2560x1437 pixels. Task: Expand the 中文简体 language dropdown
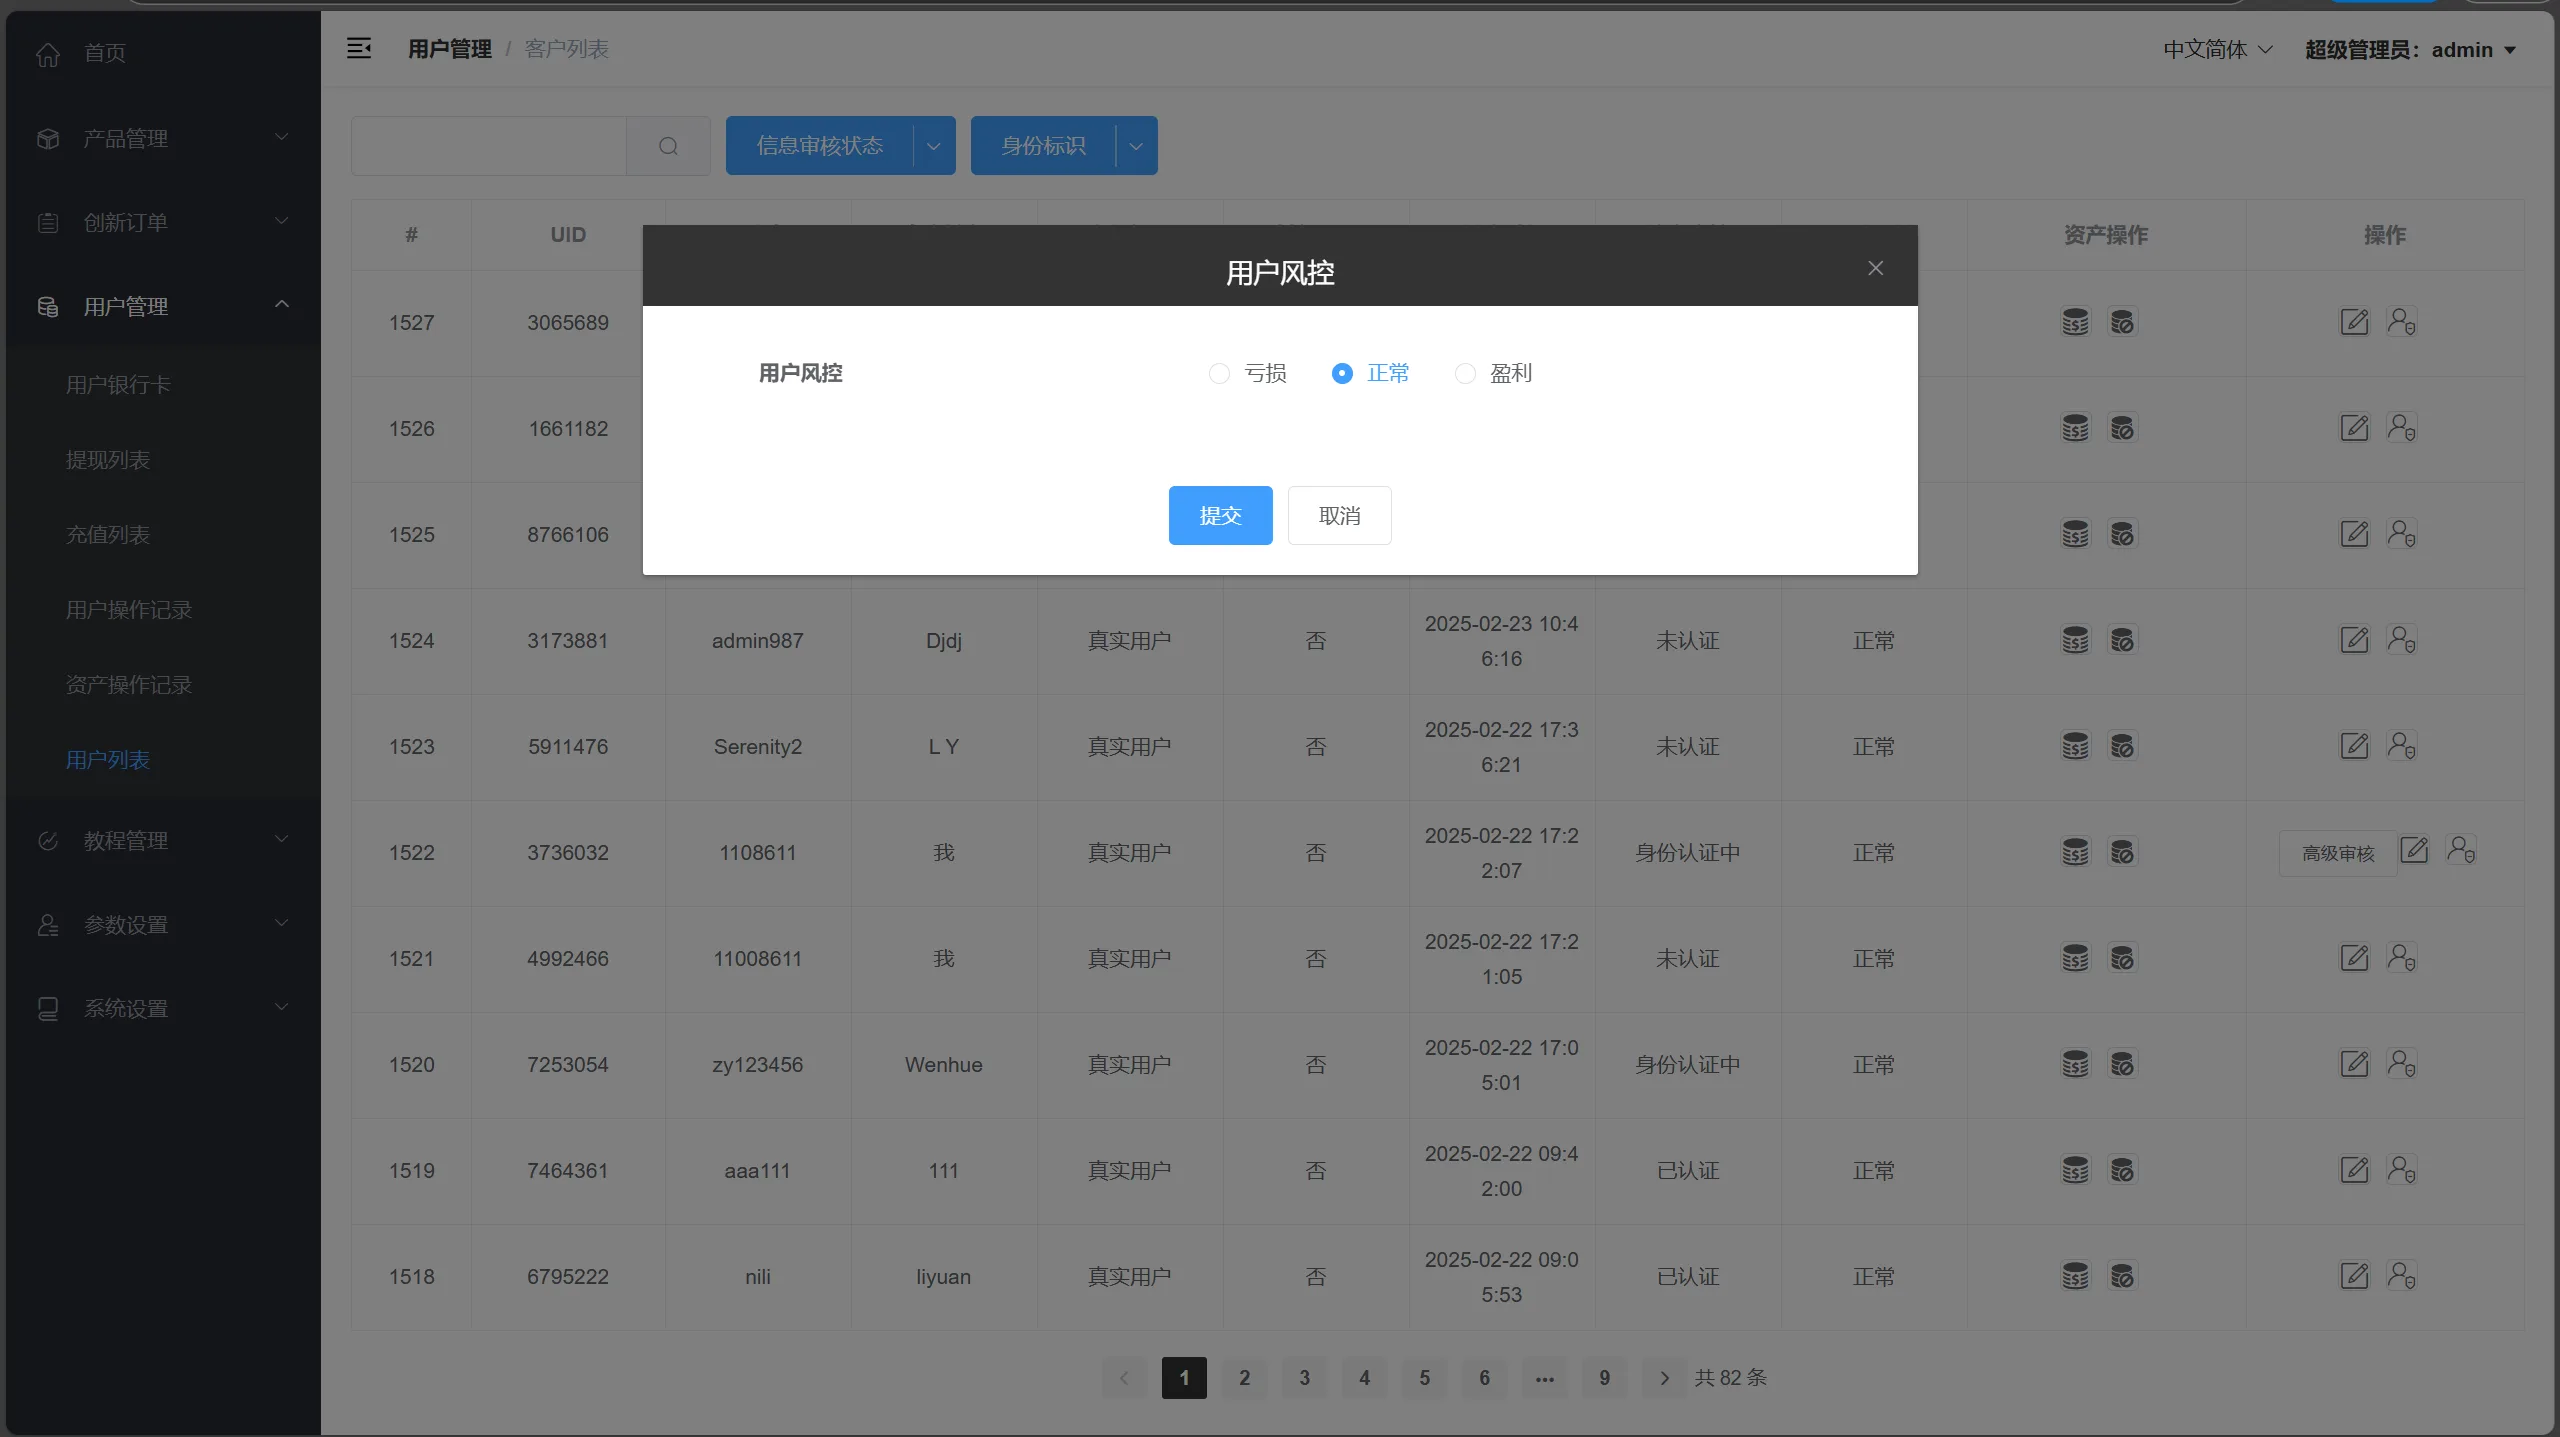tap(2217, 49)
